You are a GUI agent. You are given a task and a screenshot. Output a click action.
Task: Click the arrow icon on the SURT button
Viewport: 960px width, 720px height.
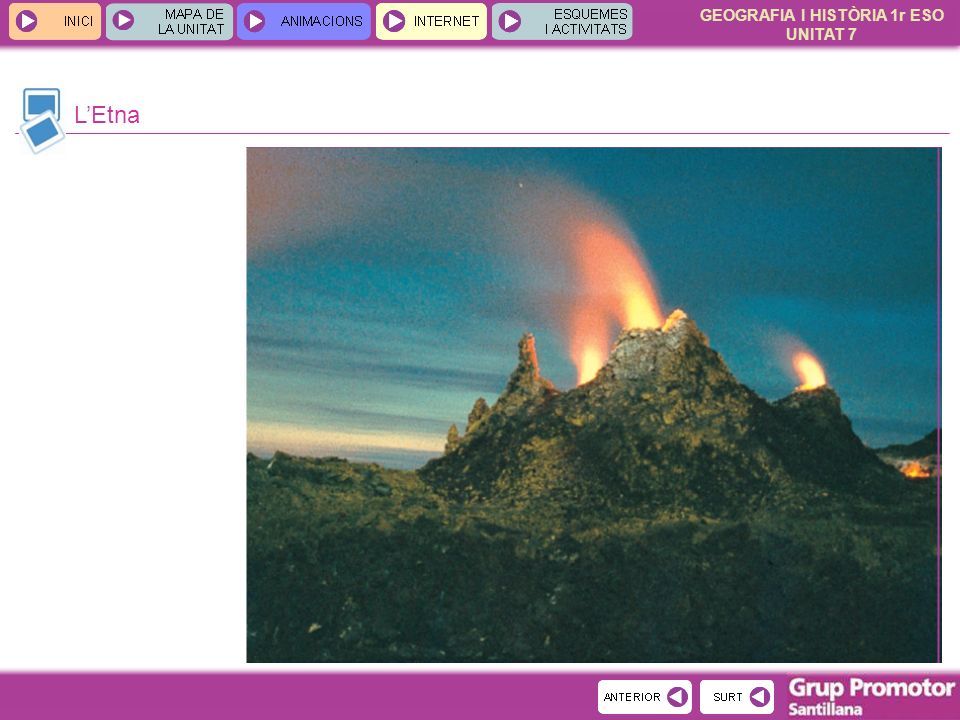click(x=759, y=697)
